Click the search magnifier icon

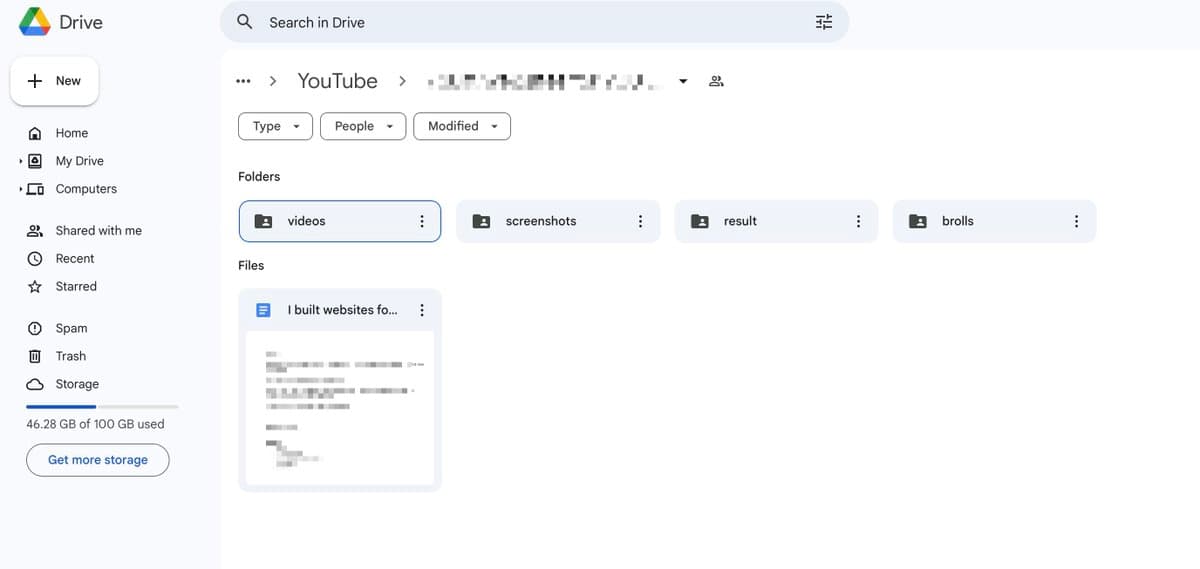(244, 21)
